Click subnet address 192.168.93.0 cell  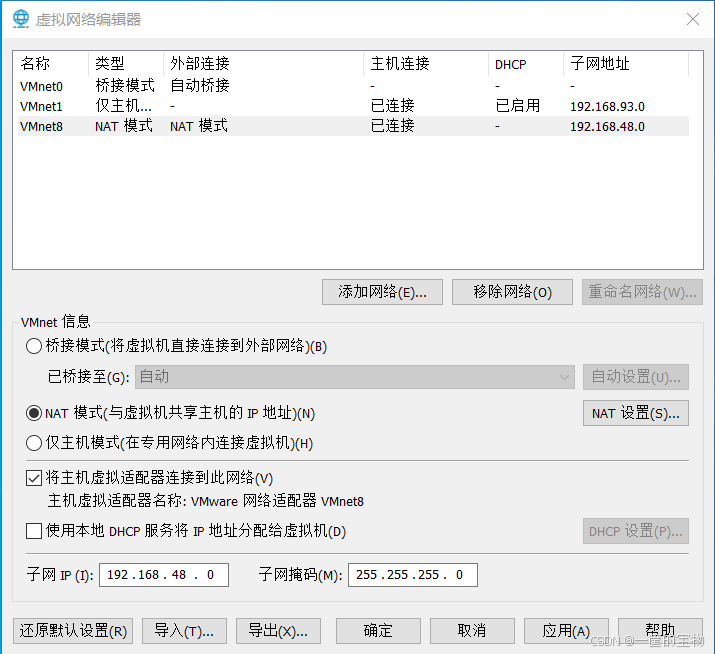click(x=607, y=106)
